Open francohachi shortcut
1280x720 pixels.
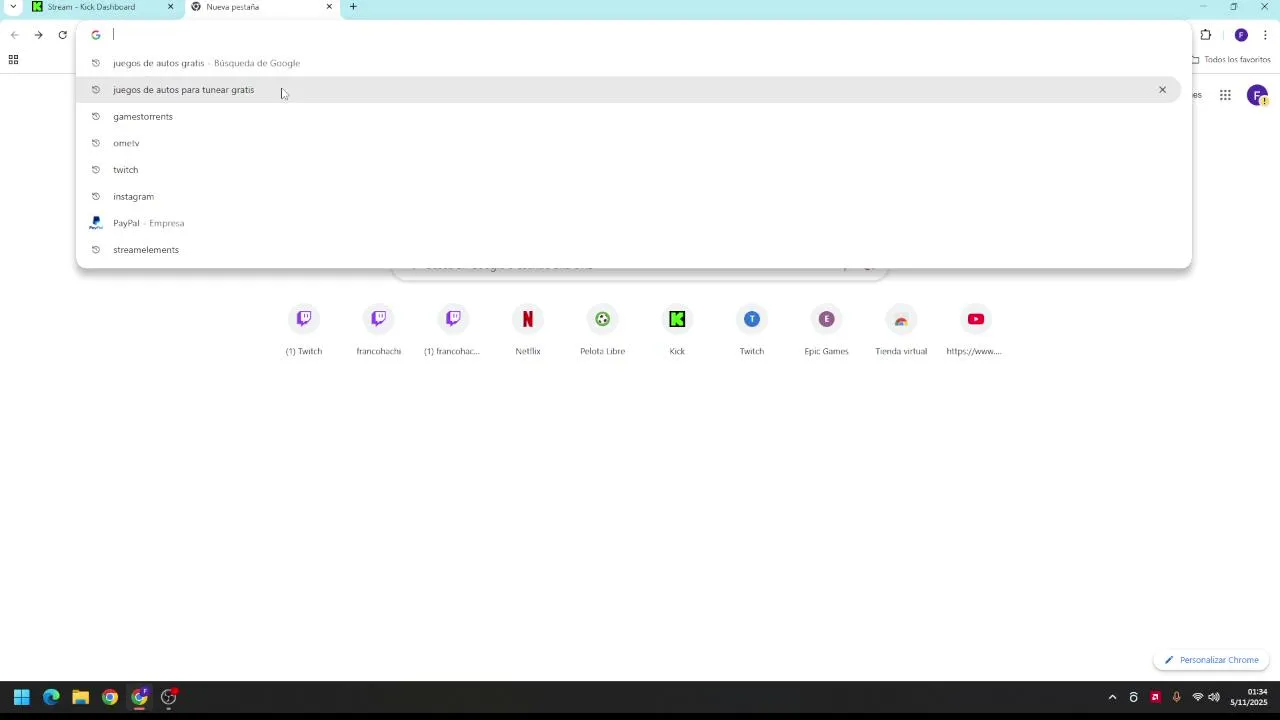(x=378, y=331)
